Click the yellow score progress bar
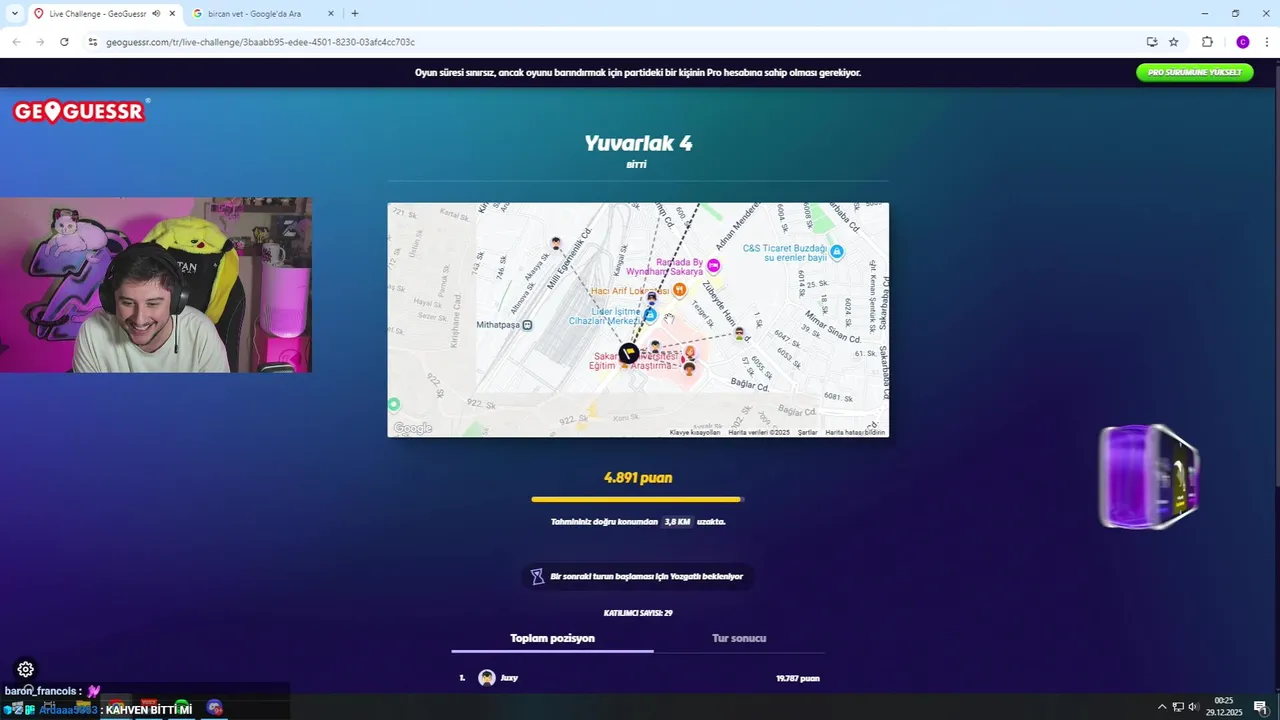The height and width of the screenshot is (720, 1280). tap(638, 499)
